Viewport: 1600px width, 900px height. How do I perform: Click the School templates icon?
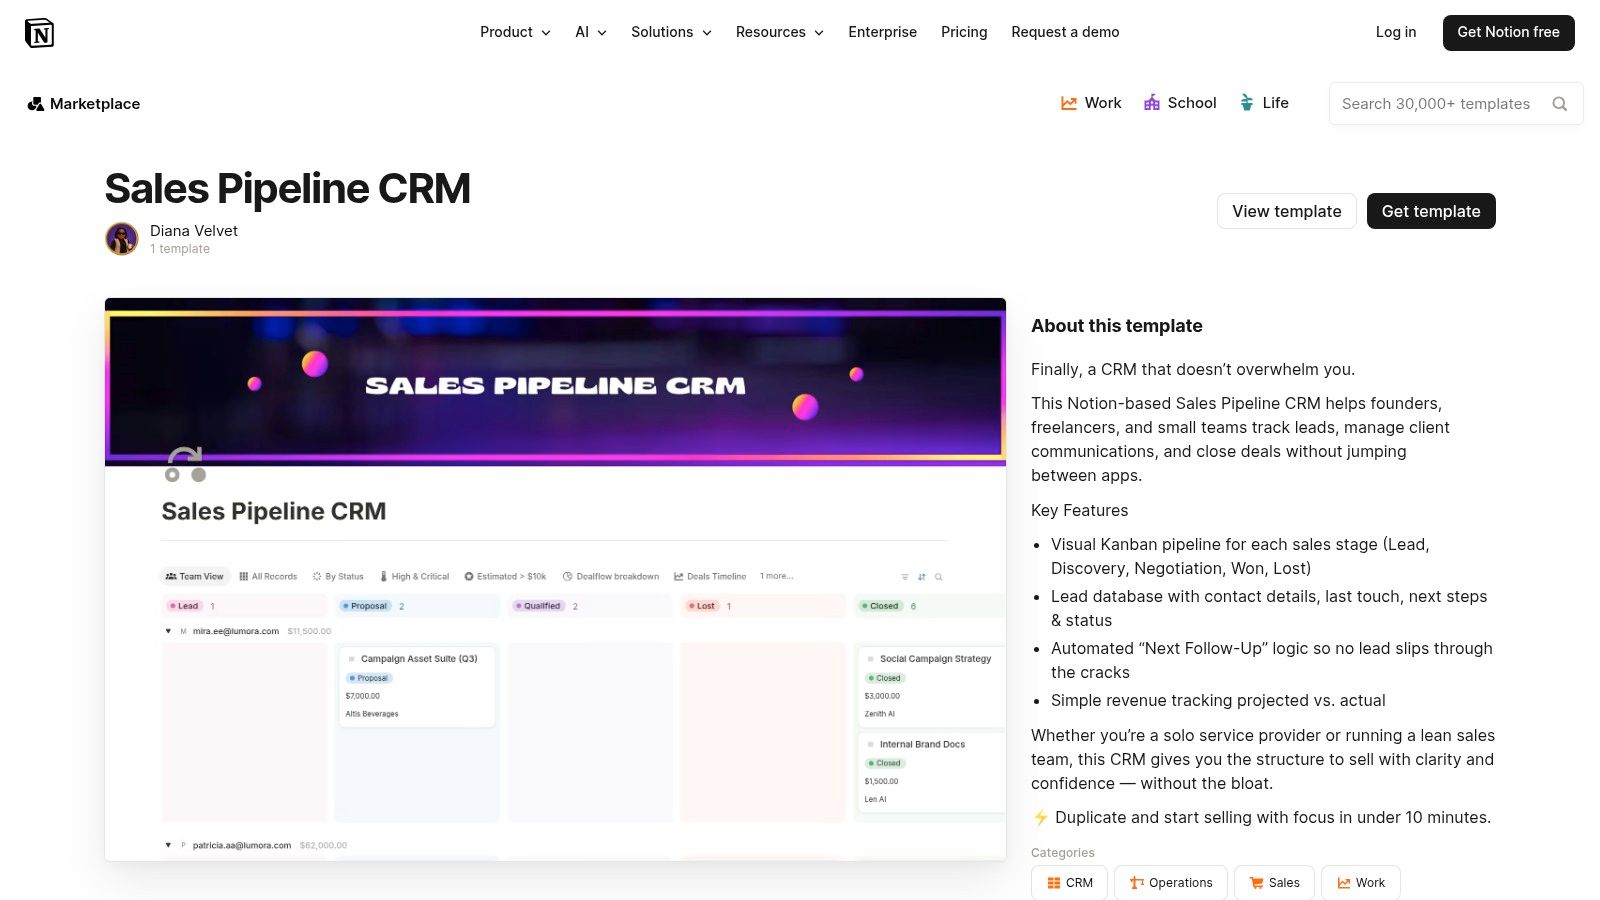(1152, 102)
